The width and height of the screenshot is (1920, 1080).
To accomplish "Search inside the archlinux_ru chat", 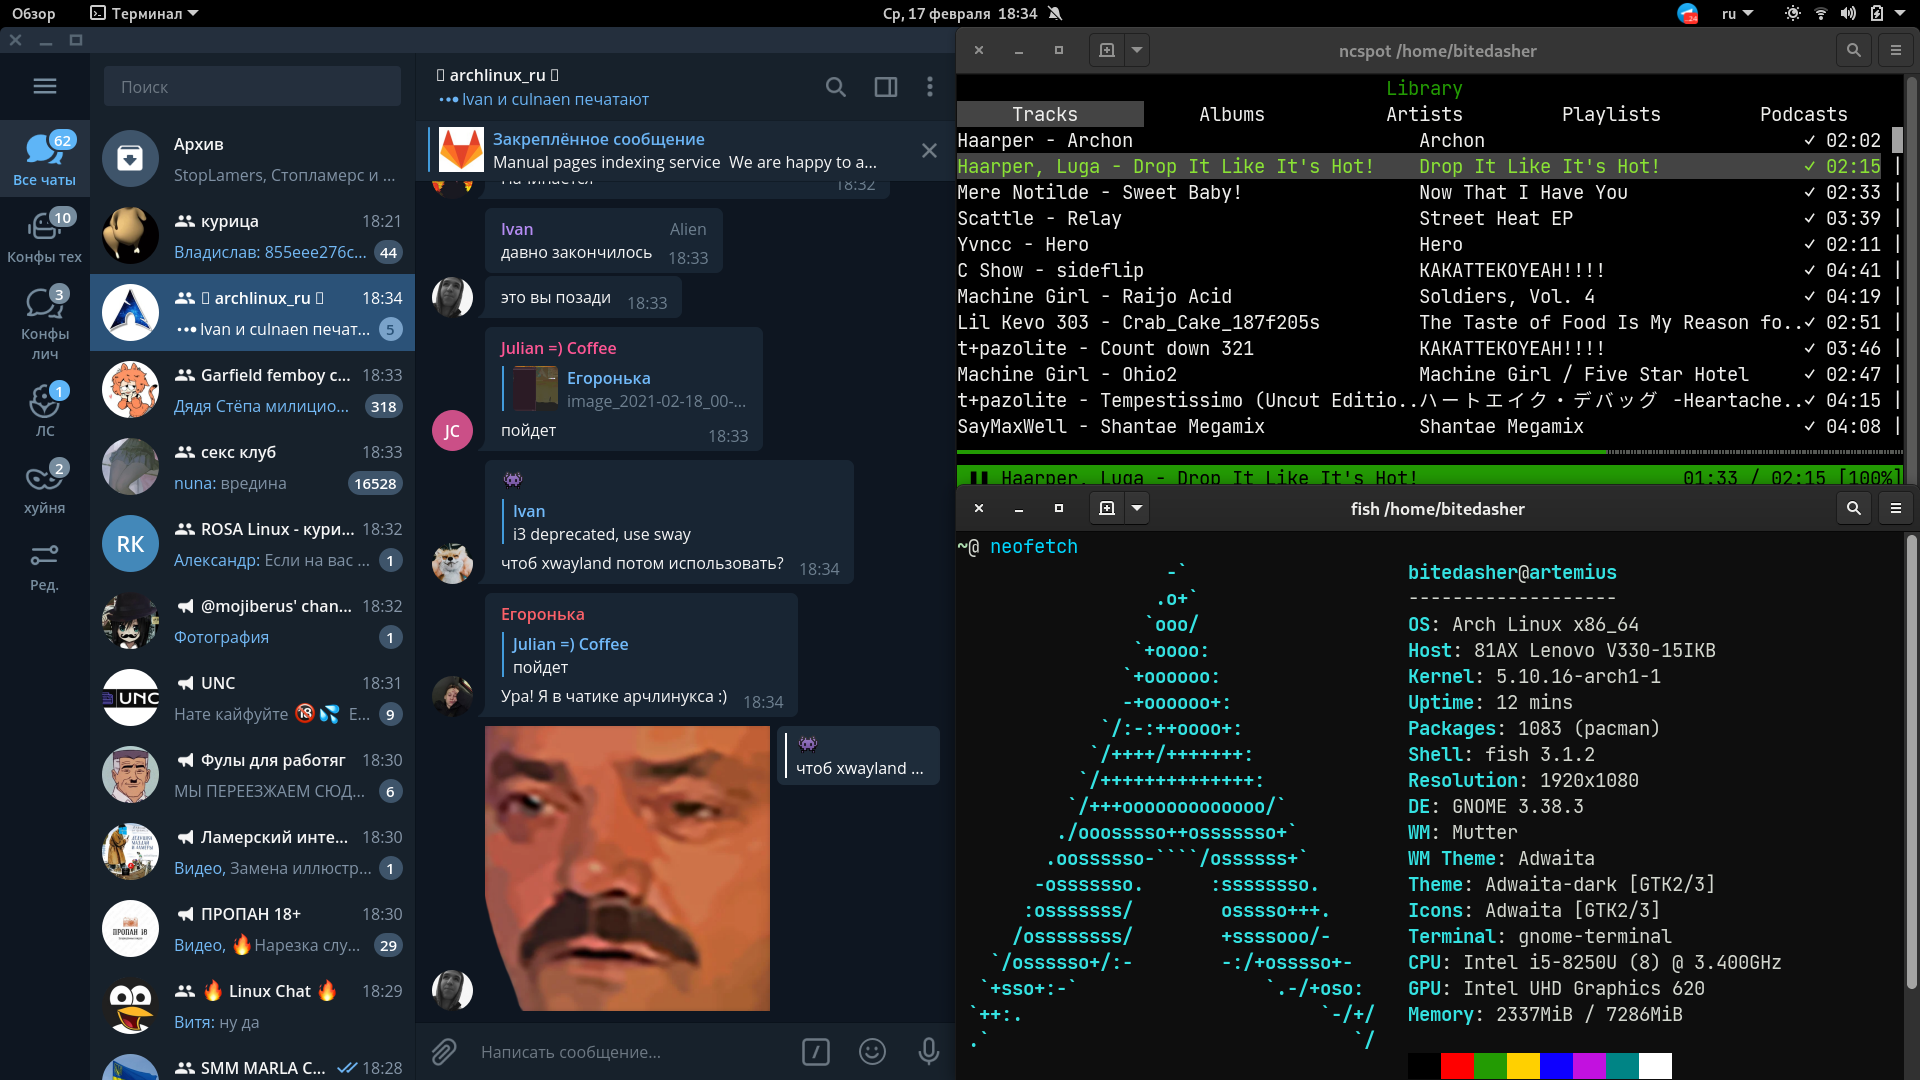I will 836,87.
